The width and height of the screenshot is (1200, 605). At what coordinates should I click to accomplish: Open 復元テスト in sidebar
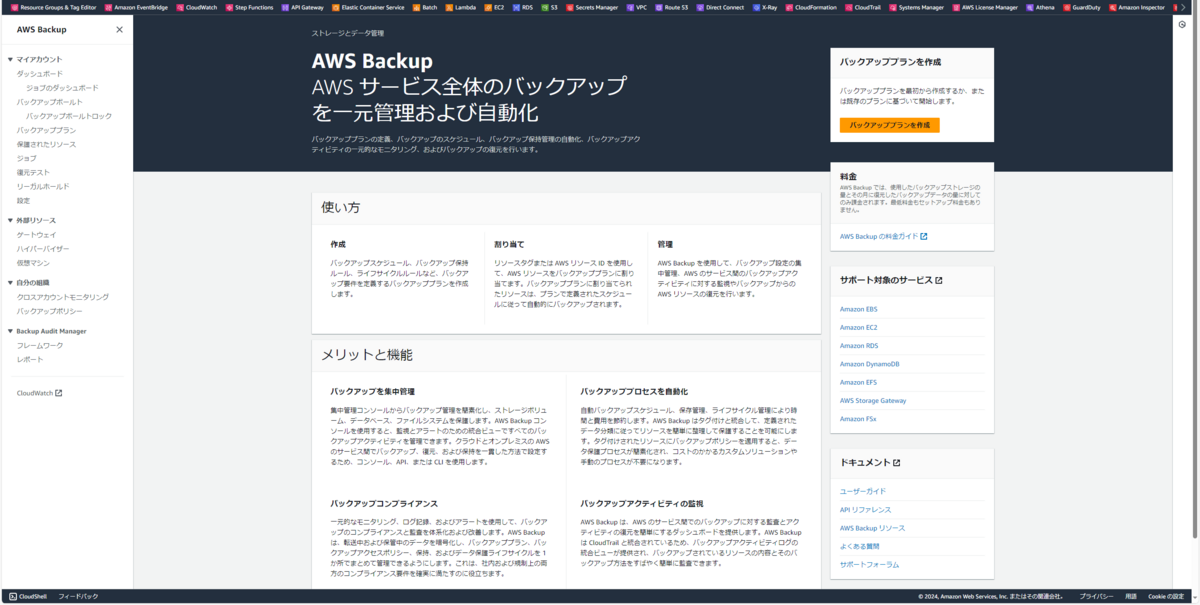pyautogui.click(x=33, y=172)
